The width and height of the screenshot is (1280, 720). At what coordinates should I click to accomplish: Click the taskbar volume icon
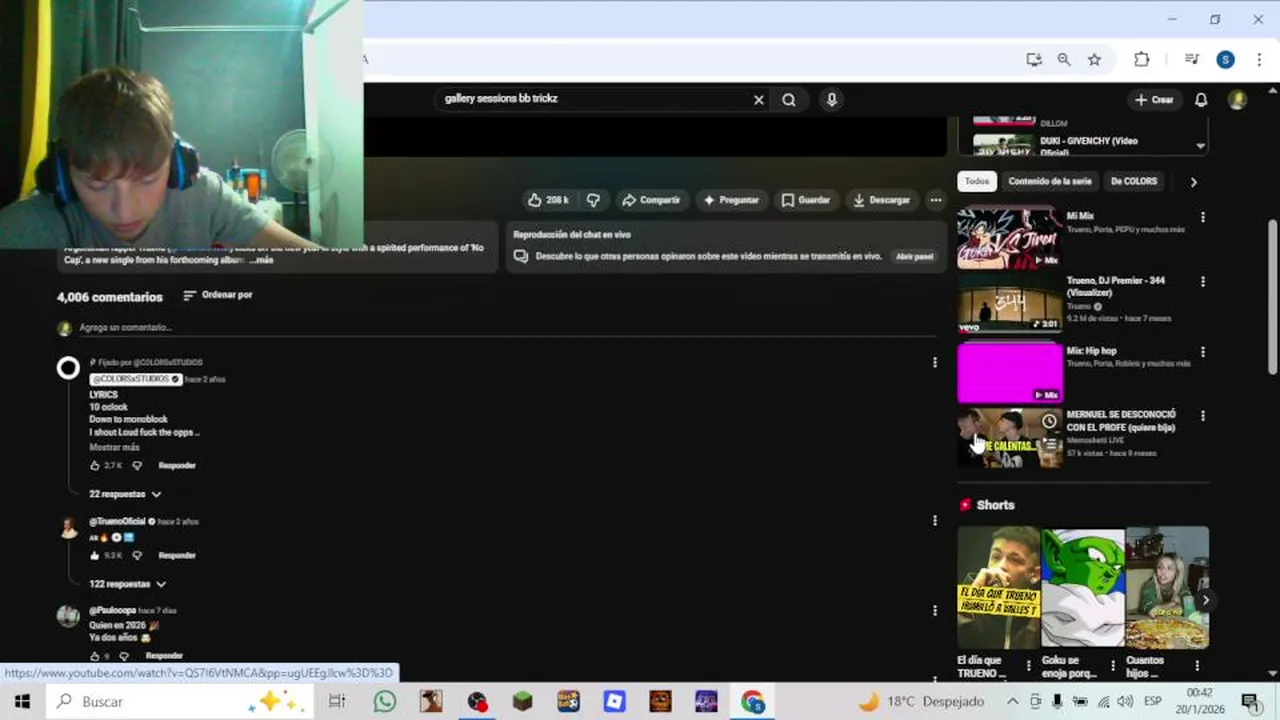(x=1127, y=702)
